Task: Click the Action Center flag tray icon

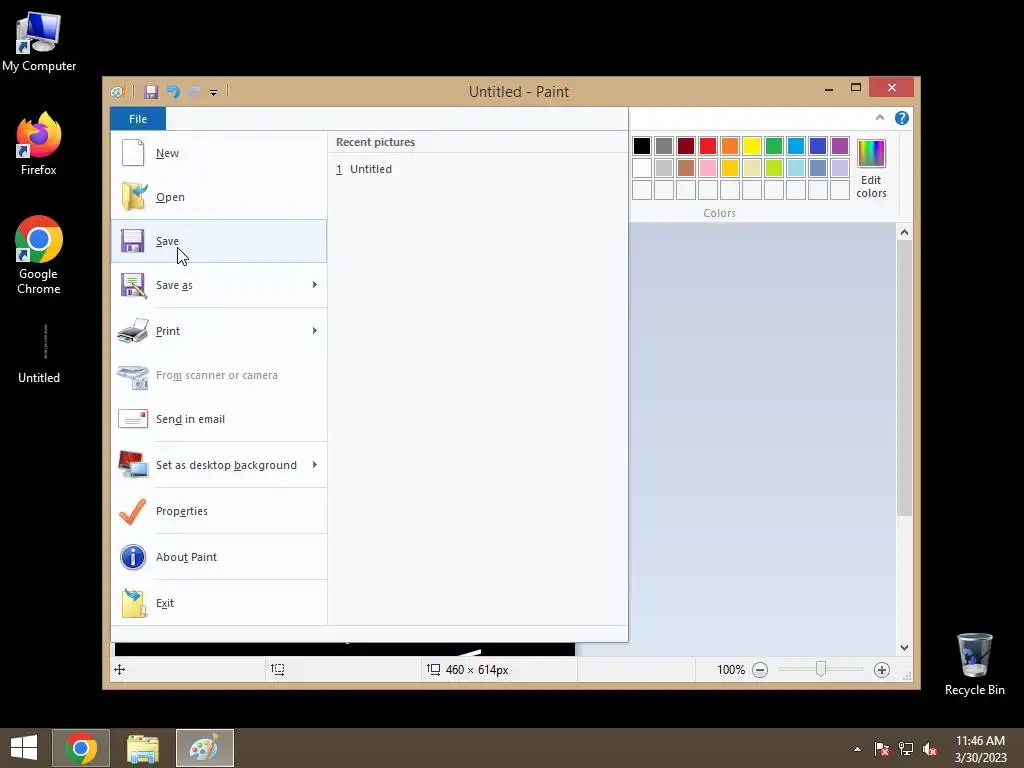Action: point(882,749)
